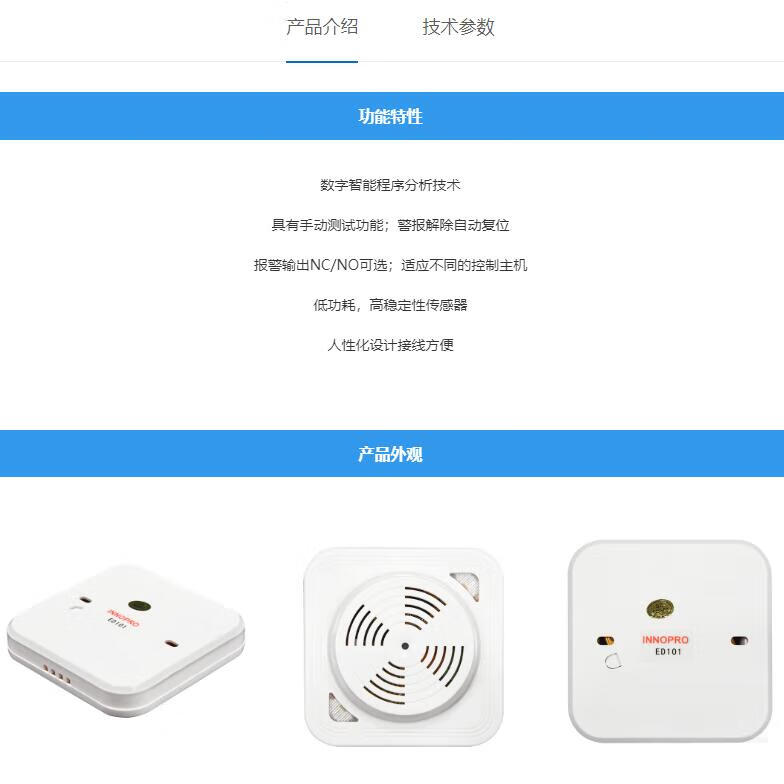Open the round vented back-view image
784x784 pixels.
pyautogui.click(x=404, y=646)
